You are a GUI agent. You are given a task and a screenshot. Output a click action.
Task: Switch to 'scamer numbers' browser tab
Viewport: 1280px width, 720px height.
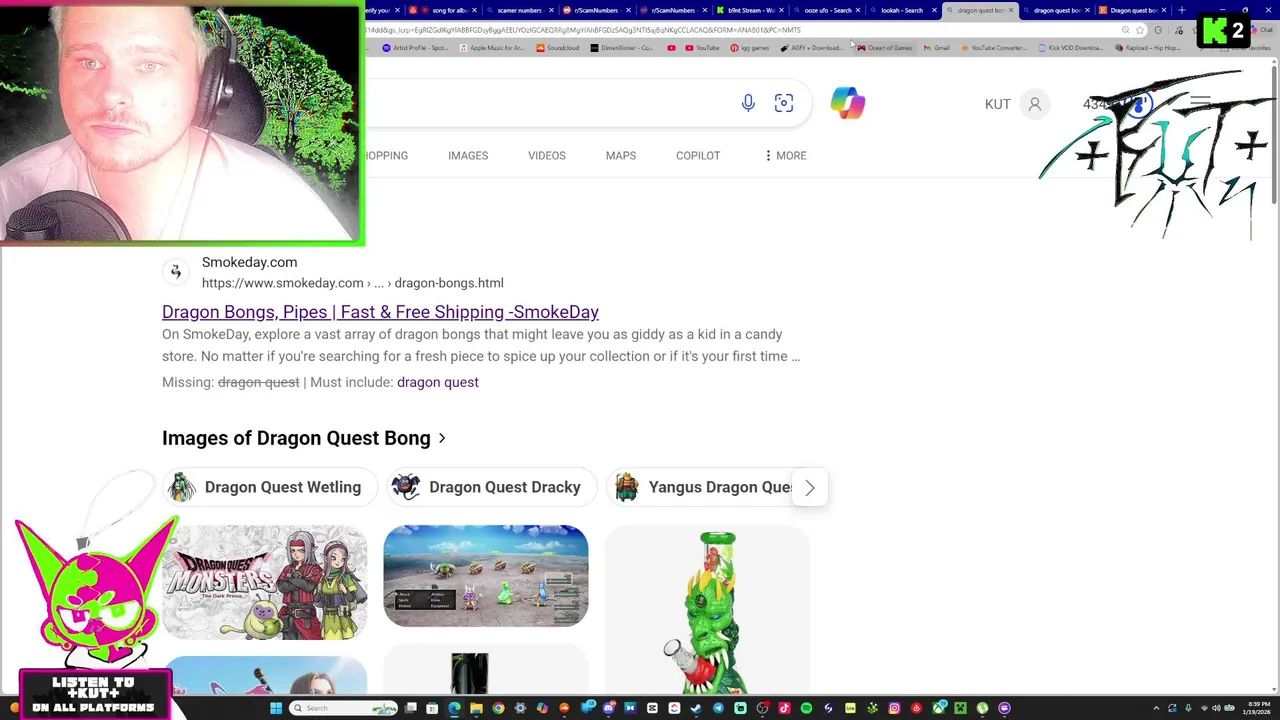[x=520, y=10]
